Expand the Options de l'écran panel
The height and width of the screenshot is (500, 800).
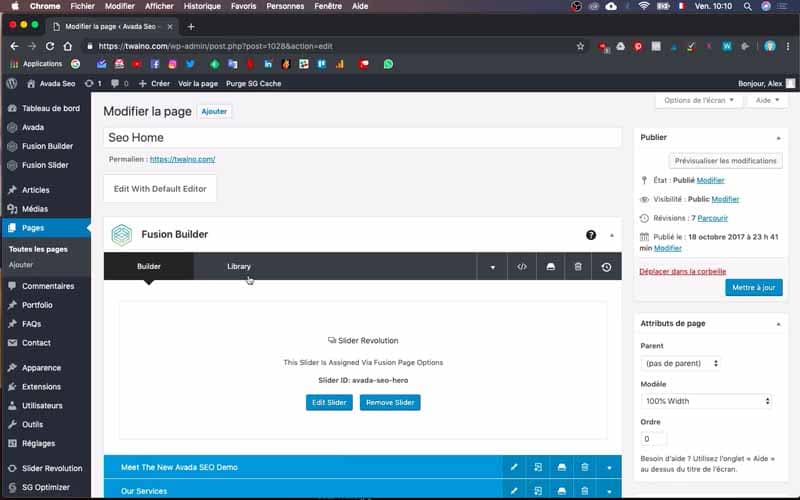click(699, 100)
